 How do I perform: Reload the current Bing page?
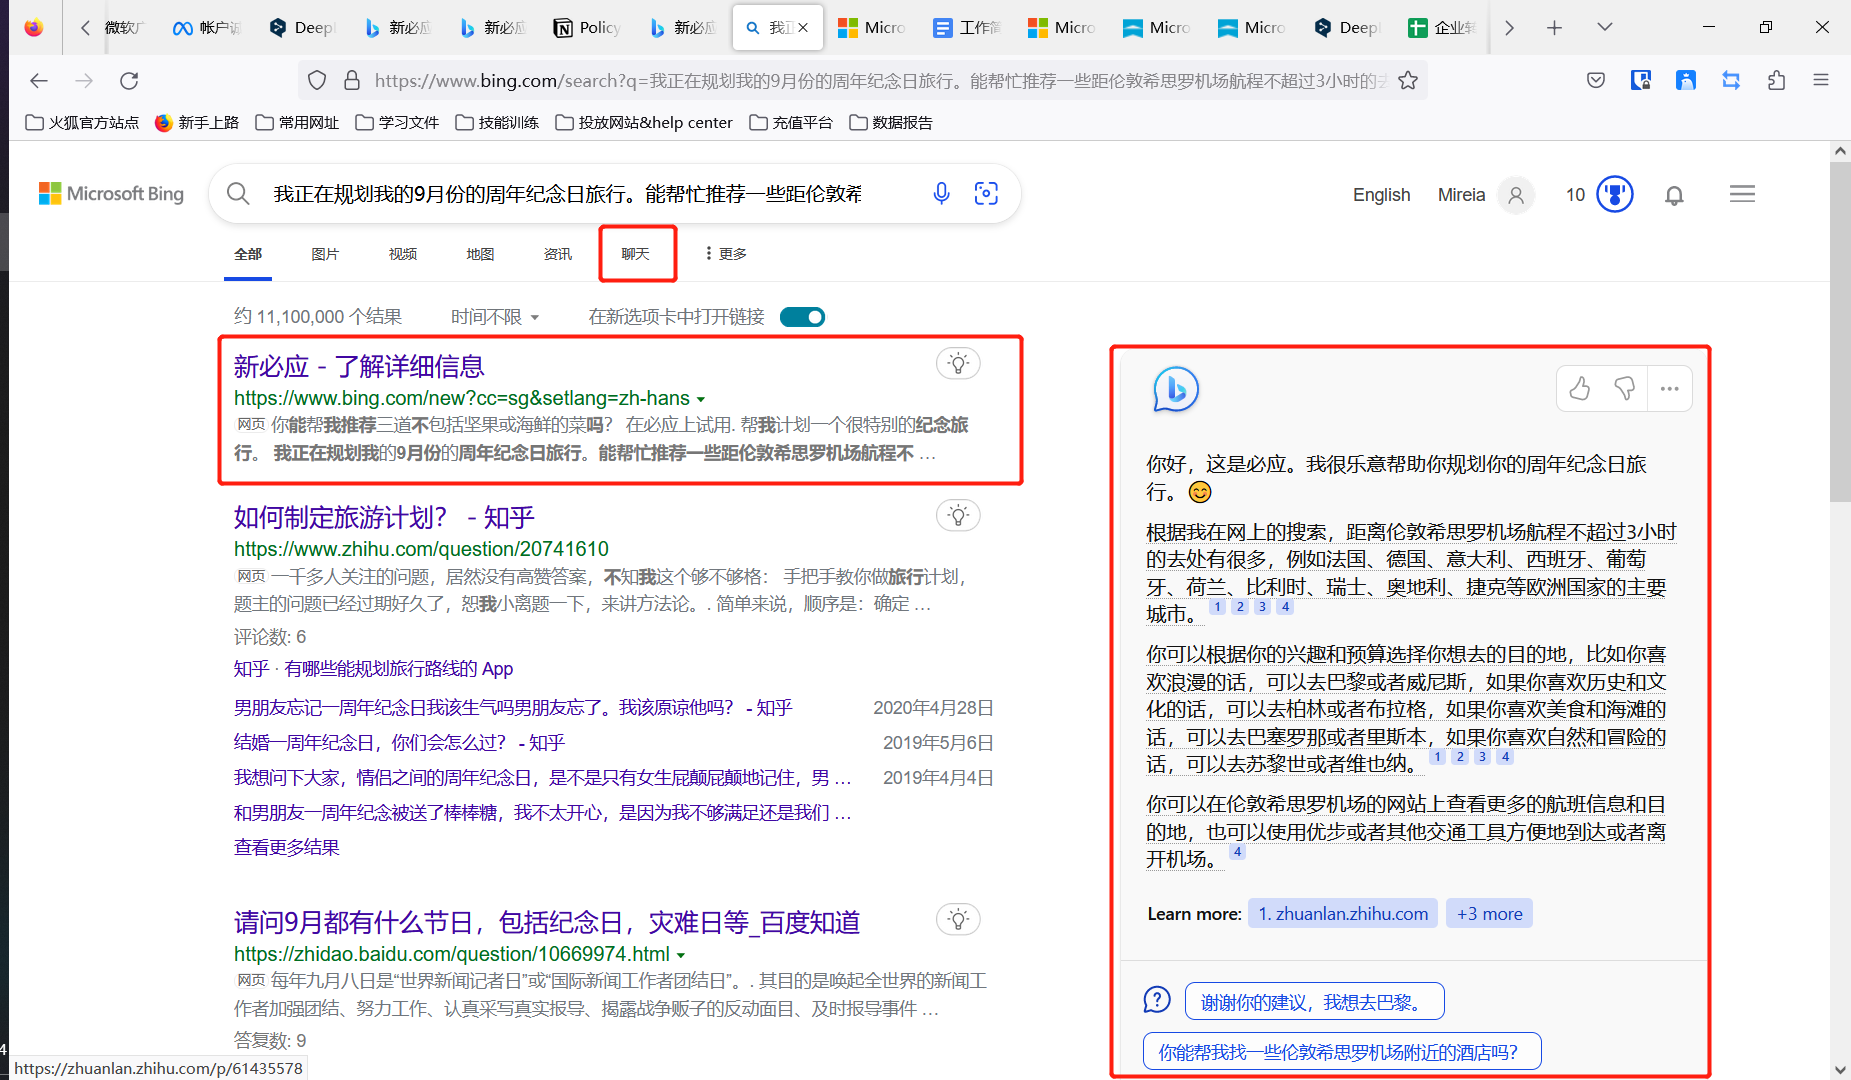[x=129, y=81]
